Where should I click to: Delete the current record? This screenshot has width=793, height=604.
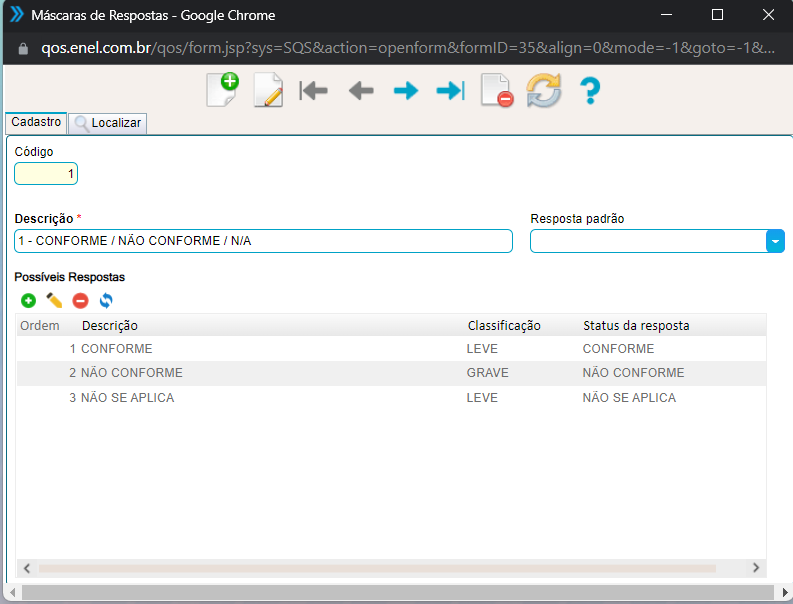click(x=496, y=91)
